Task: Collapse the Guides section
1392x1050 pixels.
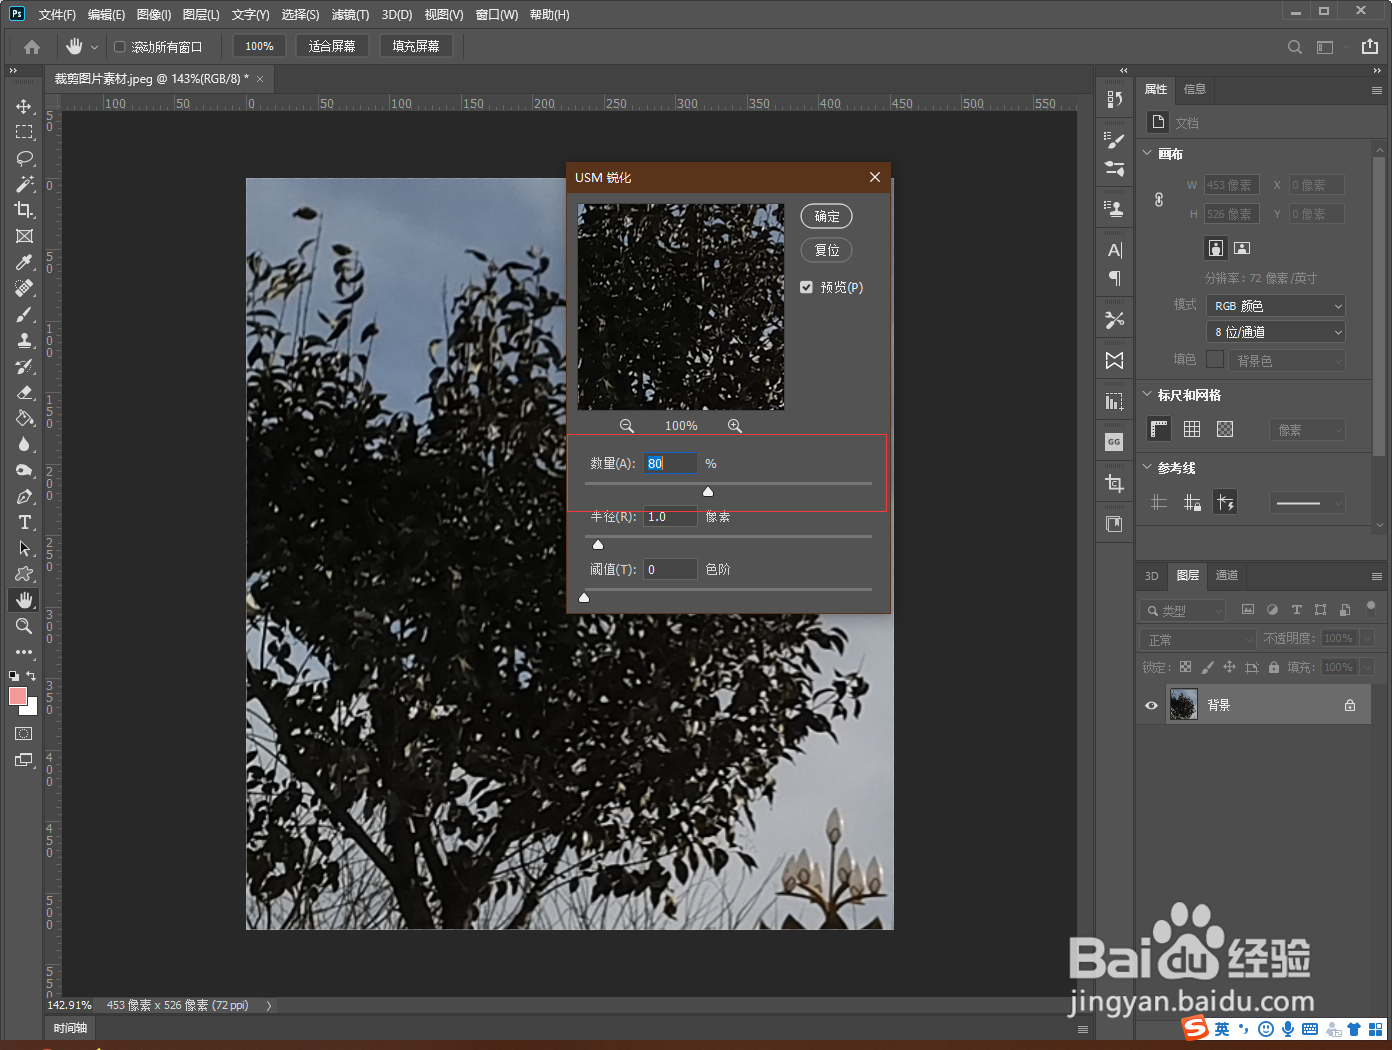Action: 1147,468
